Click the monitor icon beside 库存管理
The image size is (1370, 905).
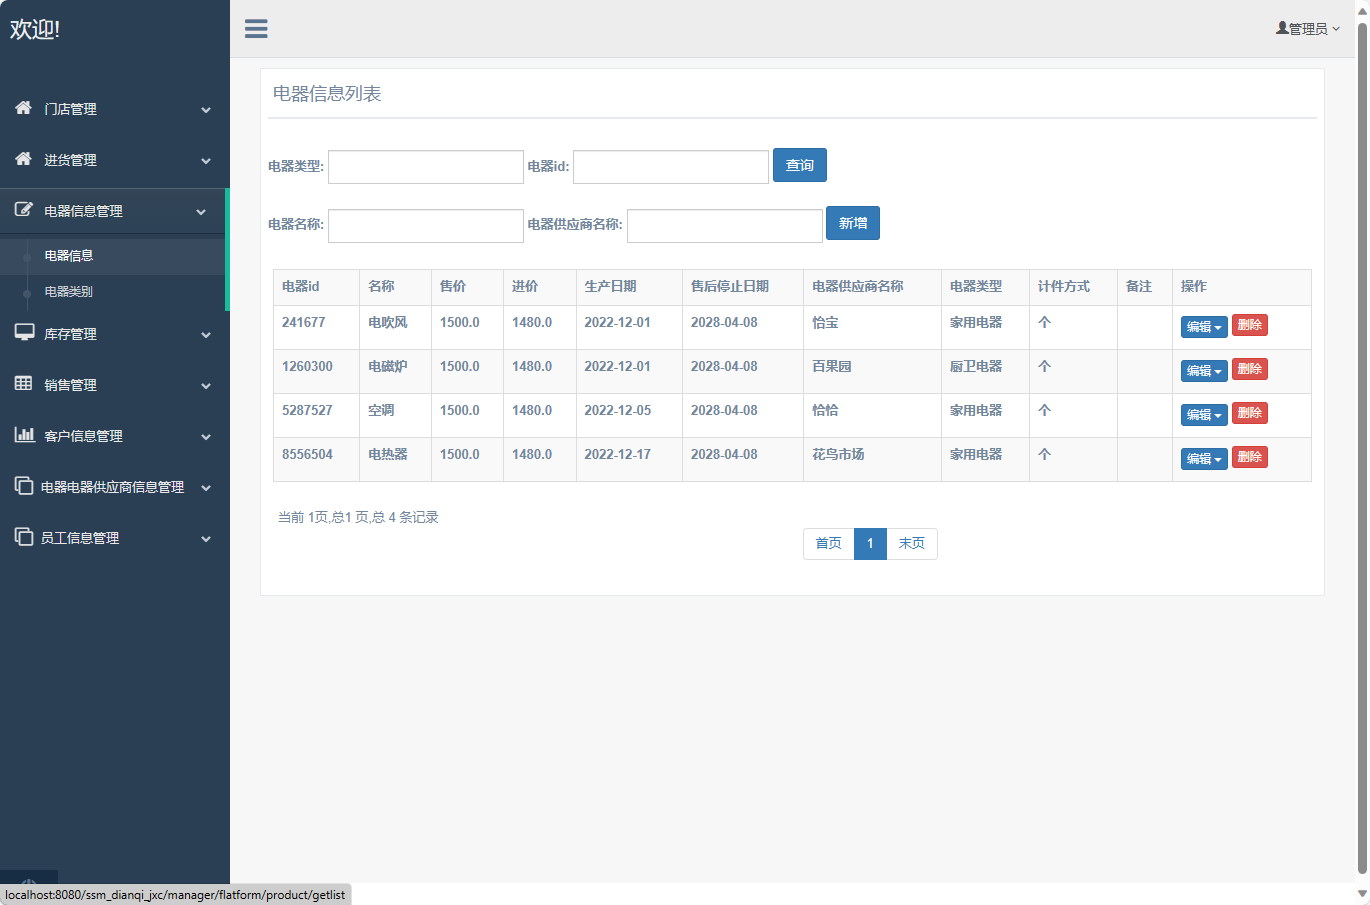pos(24,333)
